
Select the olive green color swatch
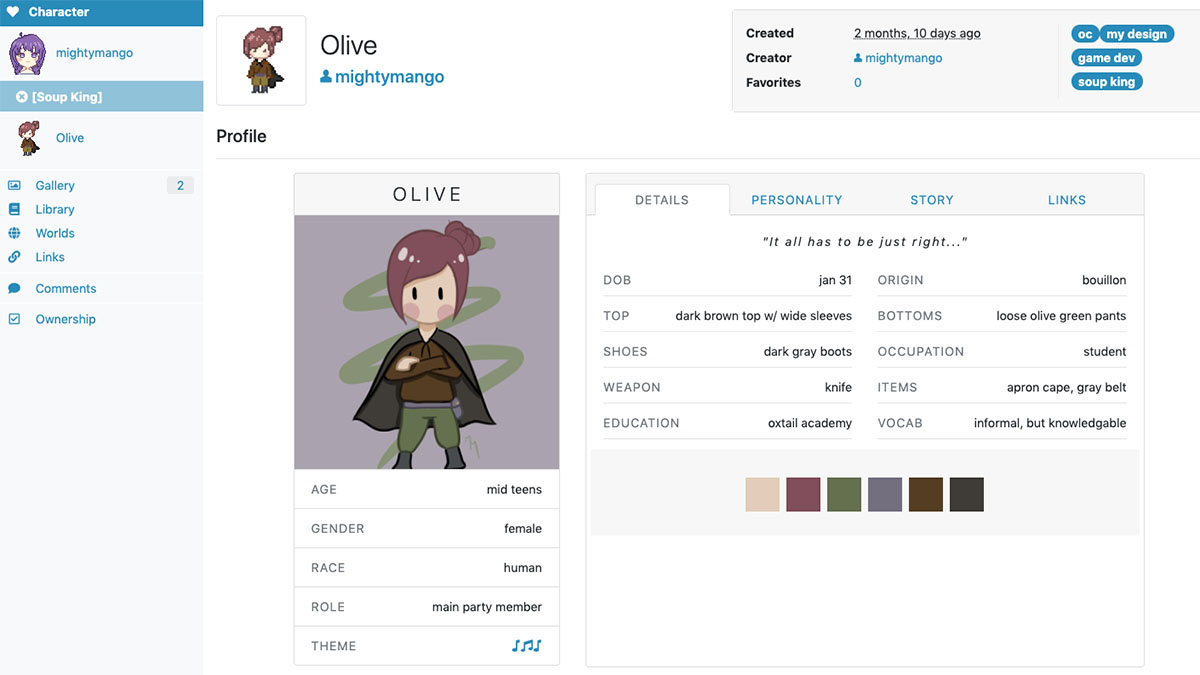tap(845, 494)
